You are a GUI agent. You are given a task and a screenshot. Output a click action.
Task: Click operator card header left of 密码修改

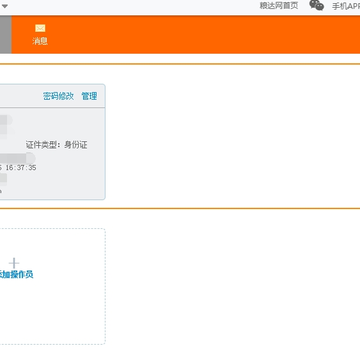[20, 96]
